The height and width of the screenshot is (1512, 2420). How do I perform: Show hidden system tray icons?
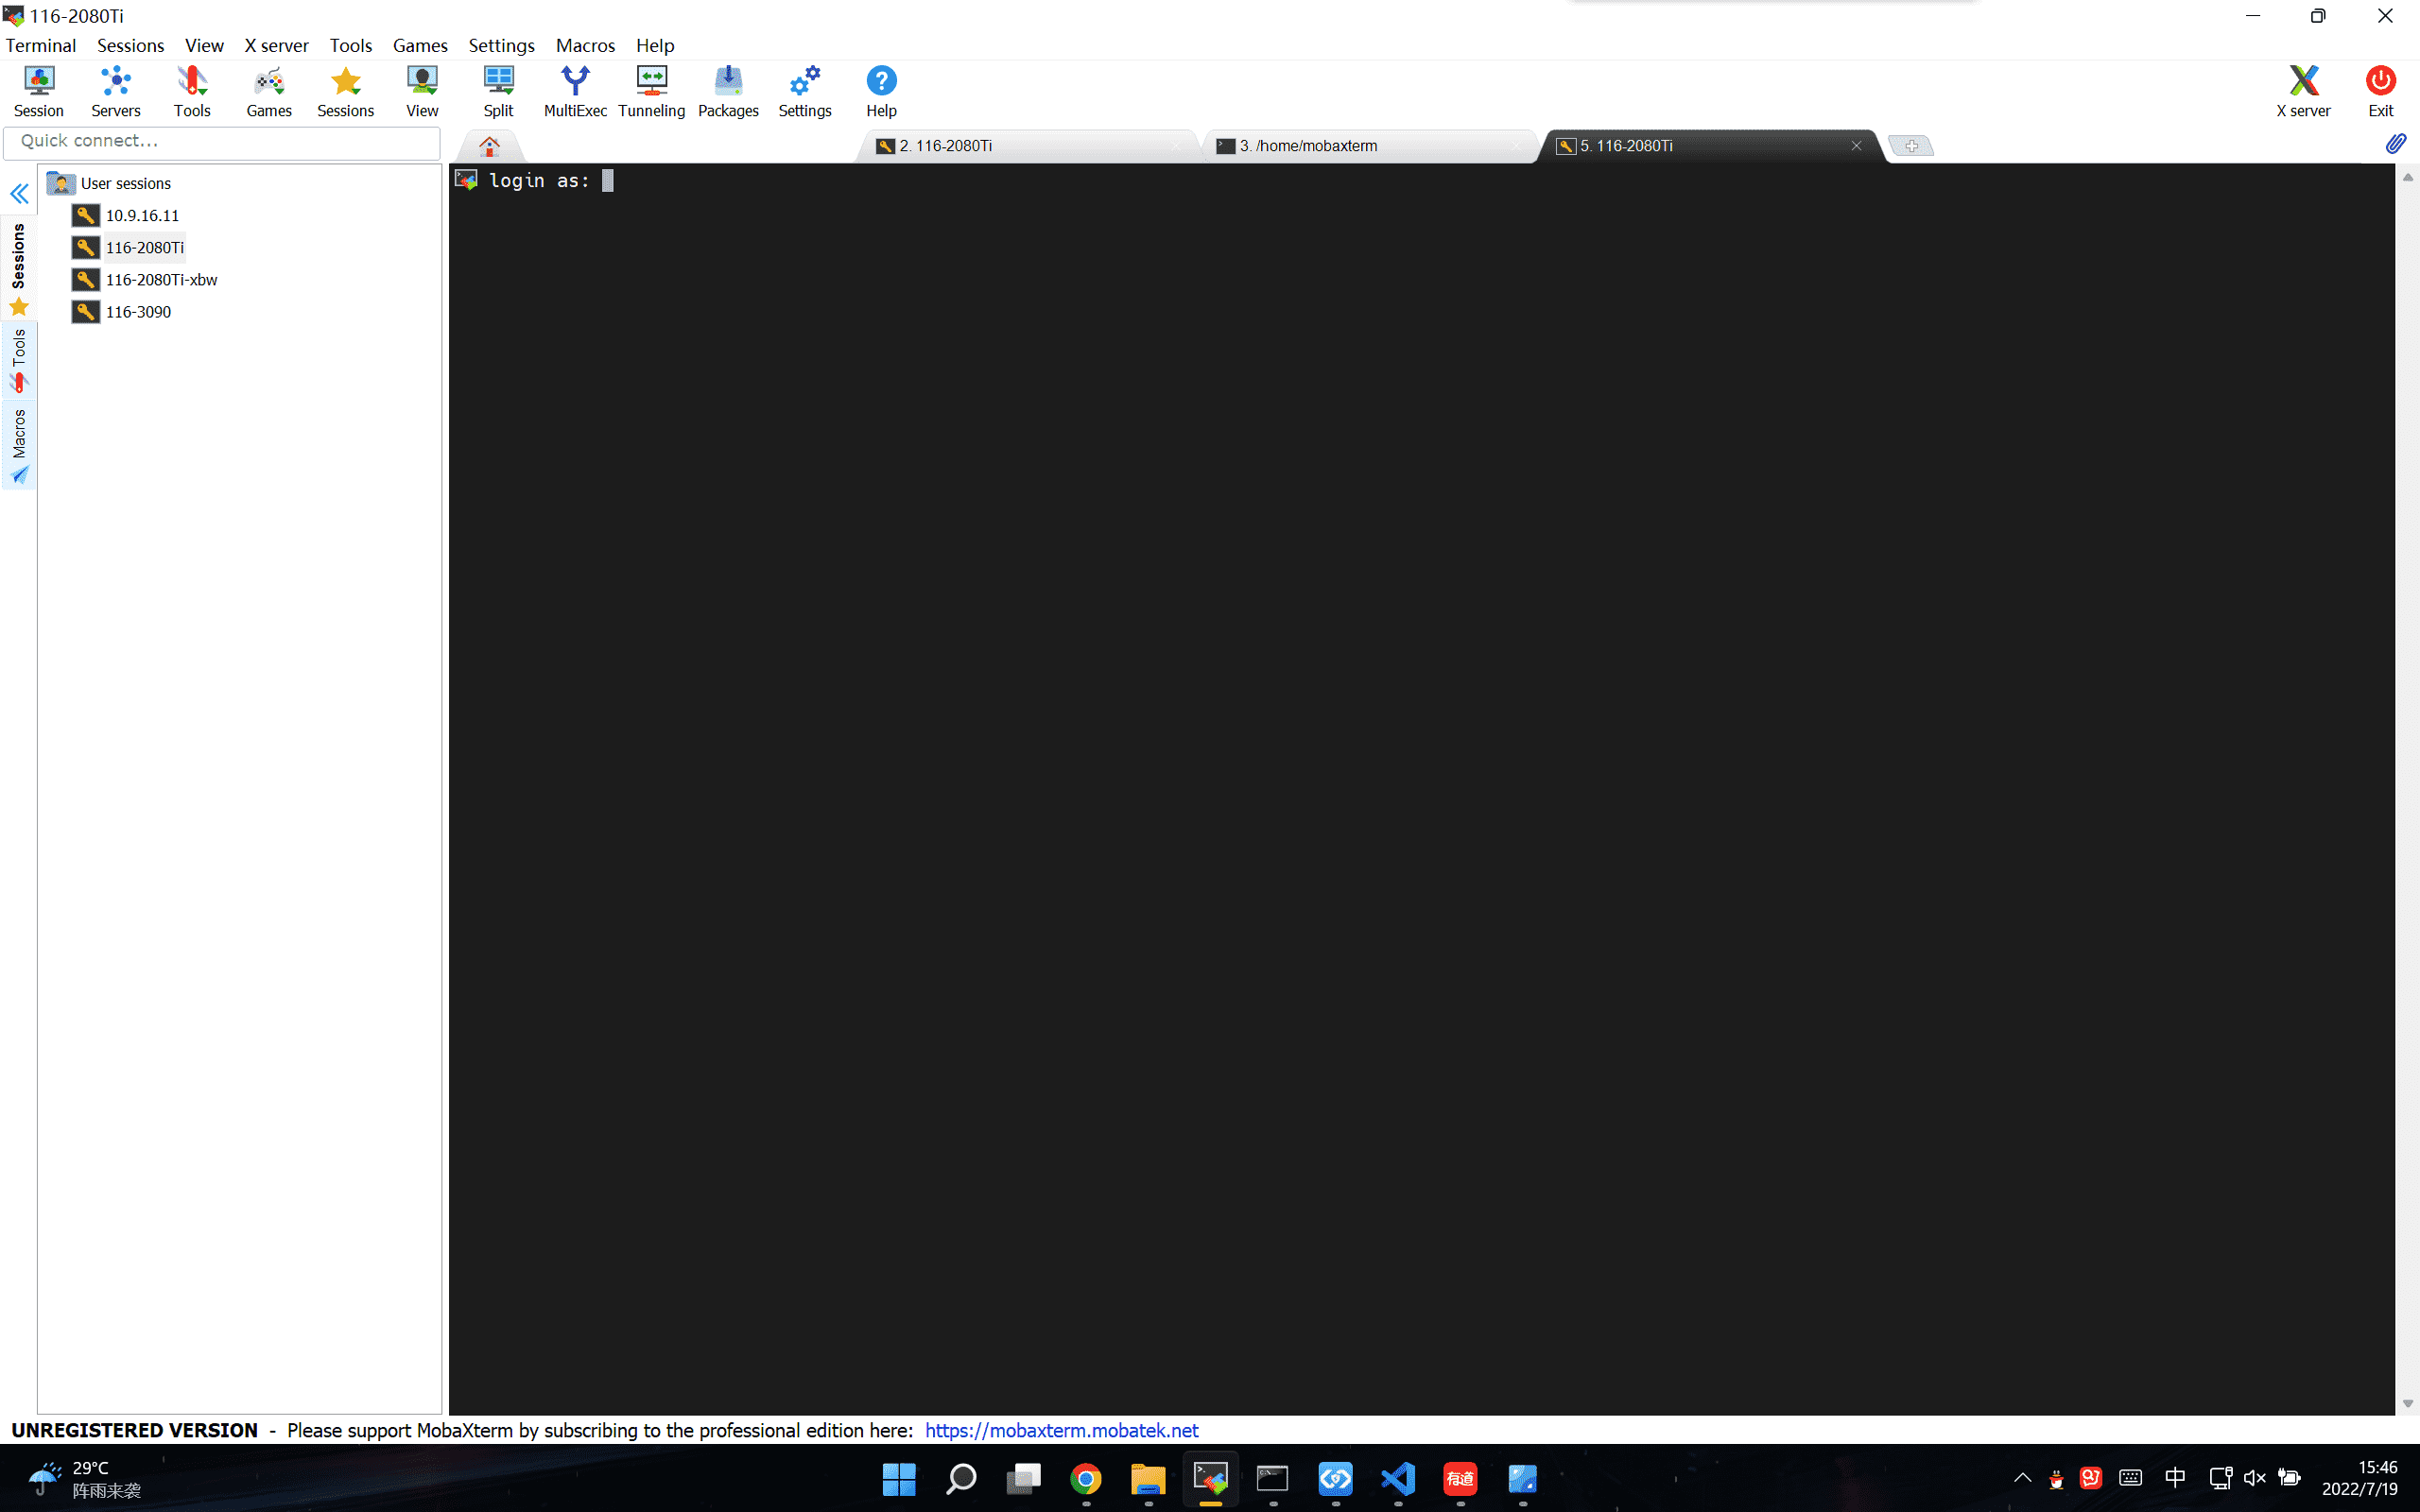coord(2022,1478)
